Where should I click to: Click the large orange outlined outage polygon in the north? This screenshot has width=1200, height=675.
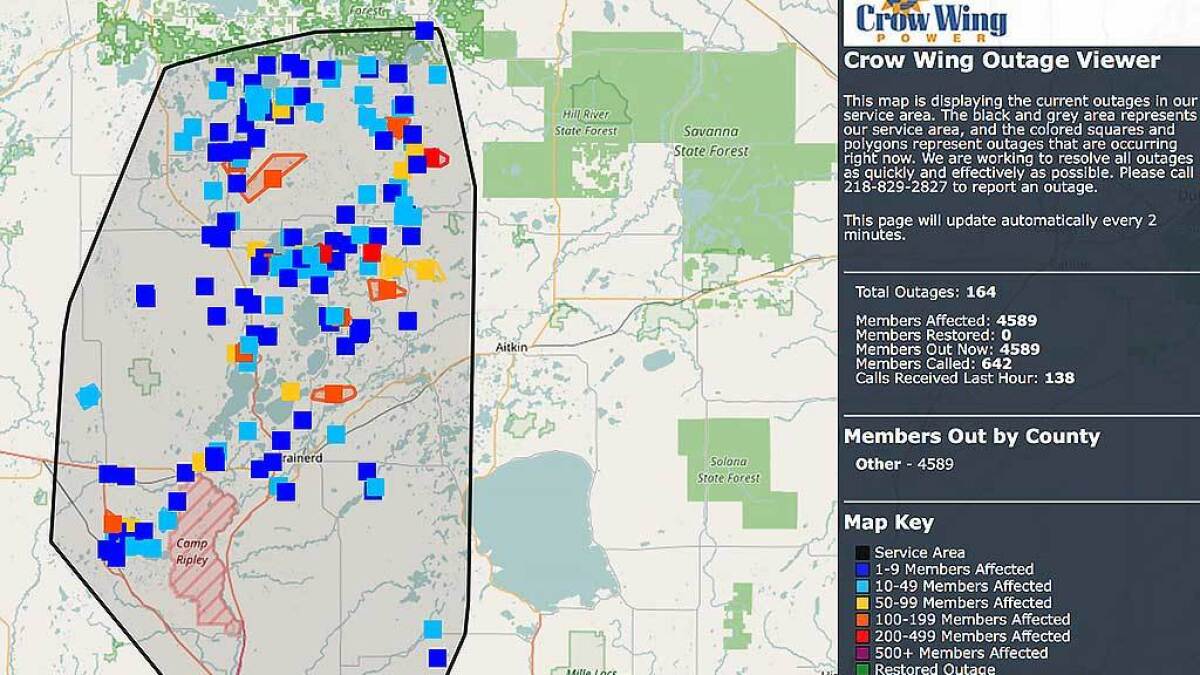click(x=273, y=174)
